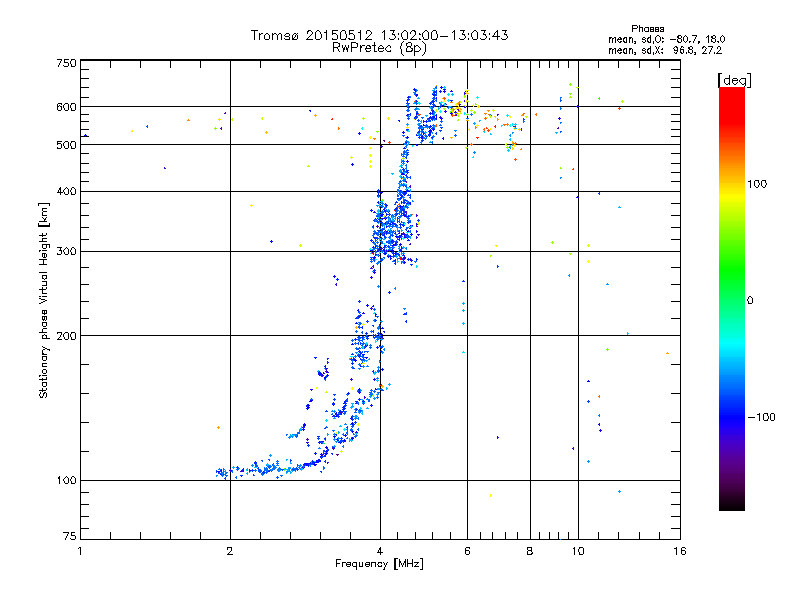The height and width of the screenshot is (600, 800).
Task: Click the colorbar tick label "-100"
Action: pos(761,417)
